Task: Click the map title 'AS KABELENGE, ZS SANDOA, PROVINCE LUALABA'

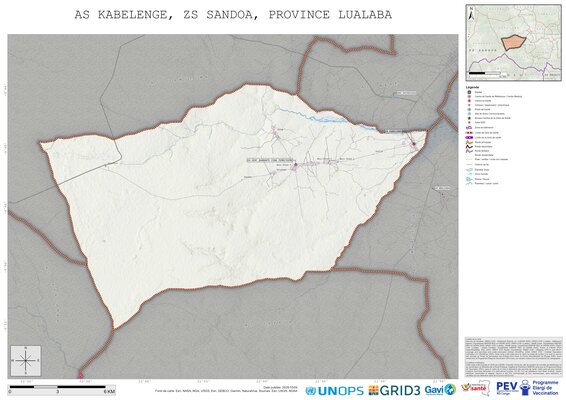Action: [x=233, y=15]
